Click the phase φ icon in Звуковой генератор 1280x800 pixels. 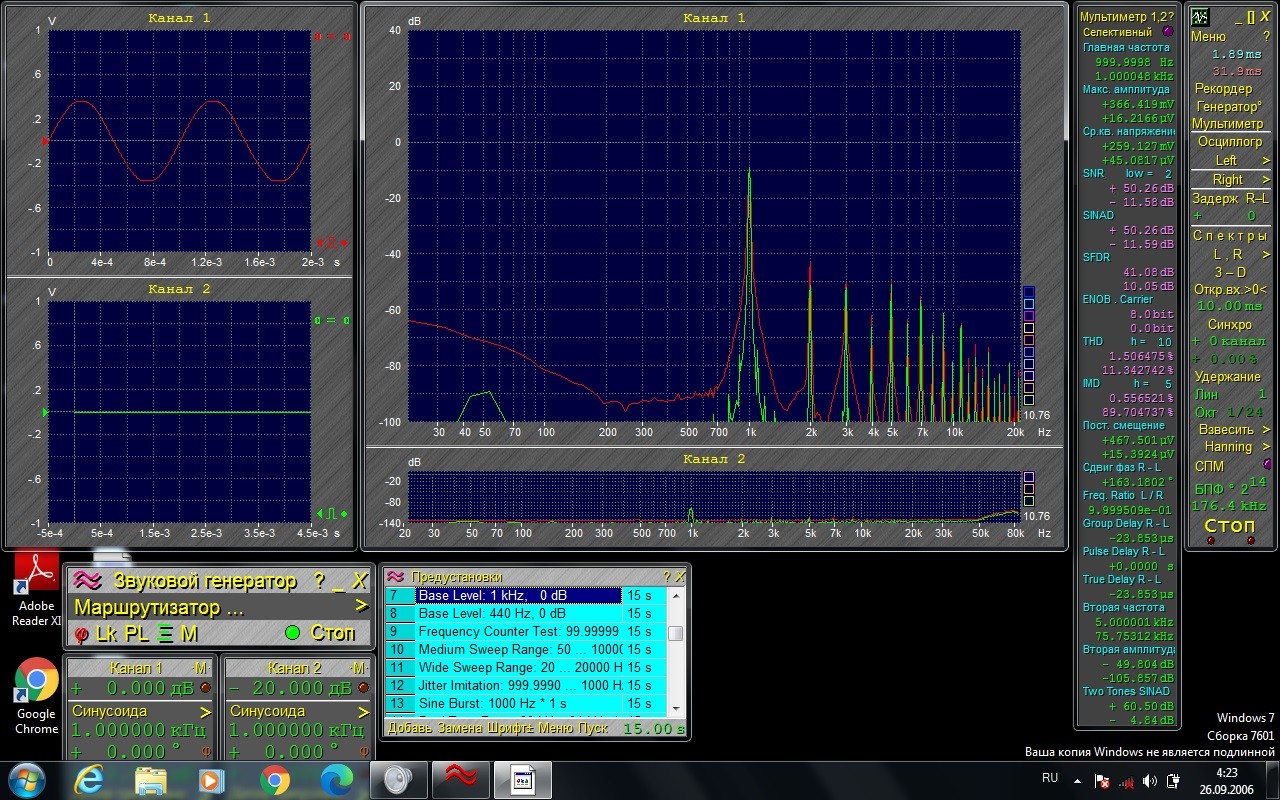point(81,633)
